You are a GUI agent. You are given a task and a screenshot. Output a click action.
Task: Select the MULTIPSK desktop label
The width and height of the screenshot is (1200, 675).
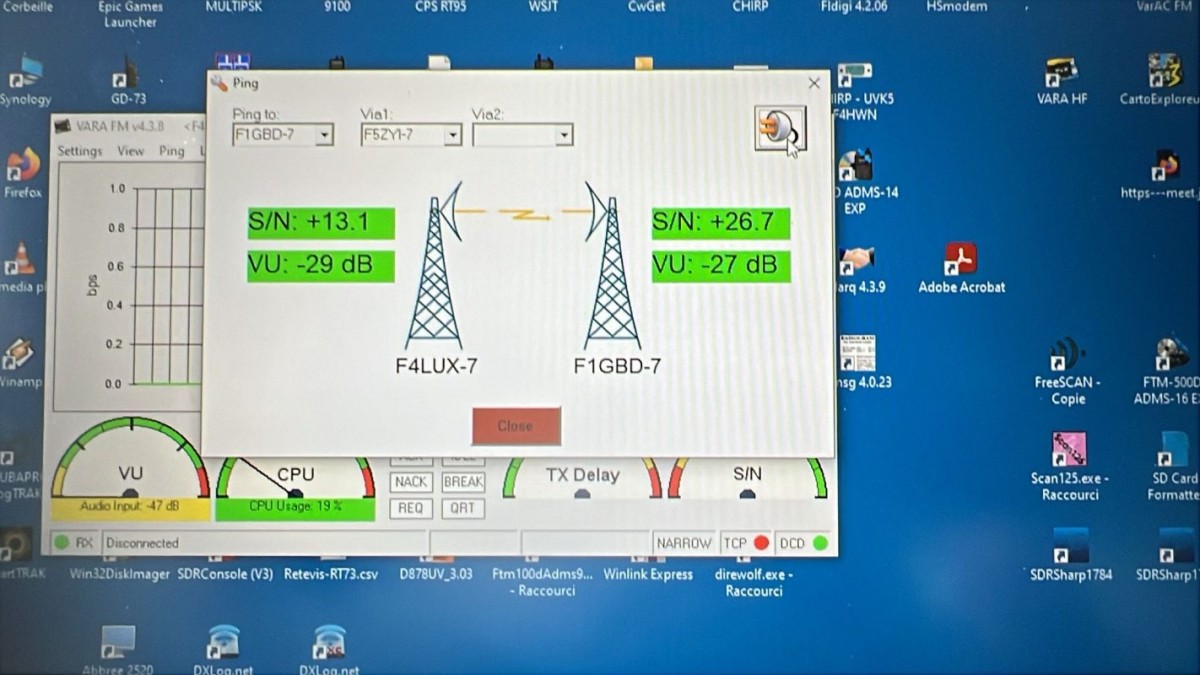pos(234,6)
